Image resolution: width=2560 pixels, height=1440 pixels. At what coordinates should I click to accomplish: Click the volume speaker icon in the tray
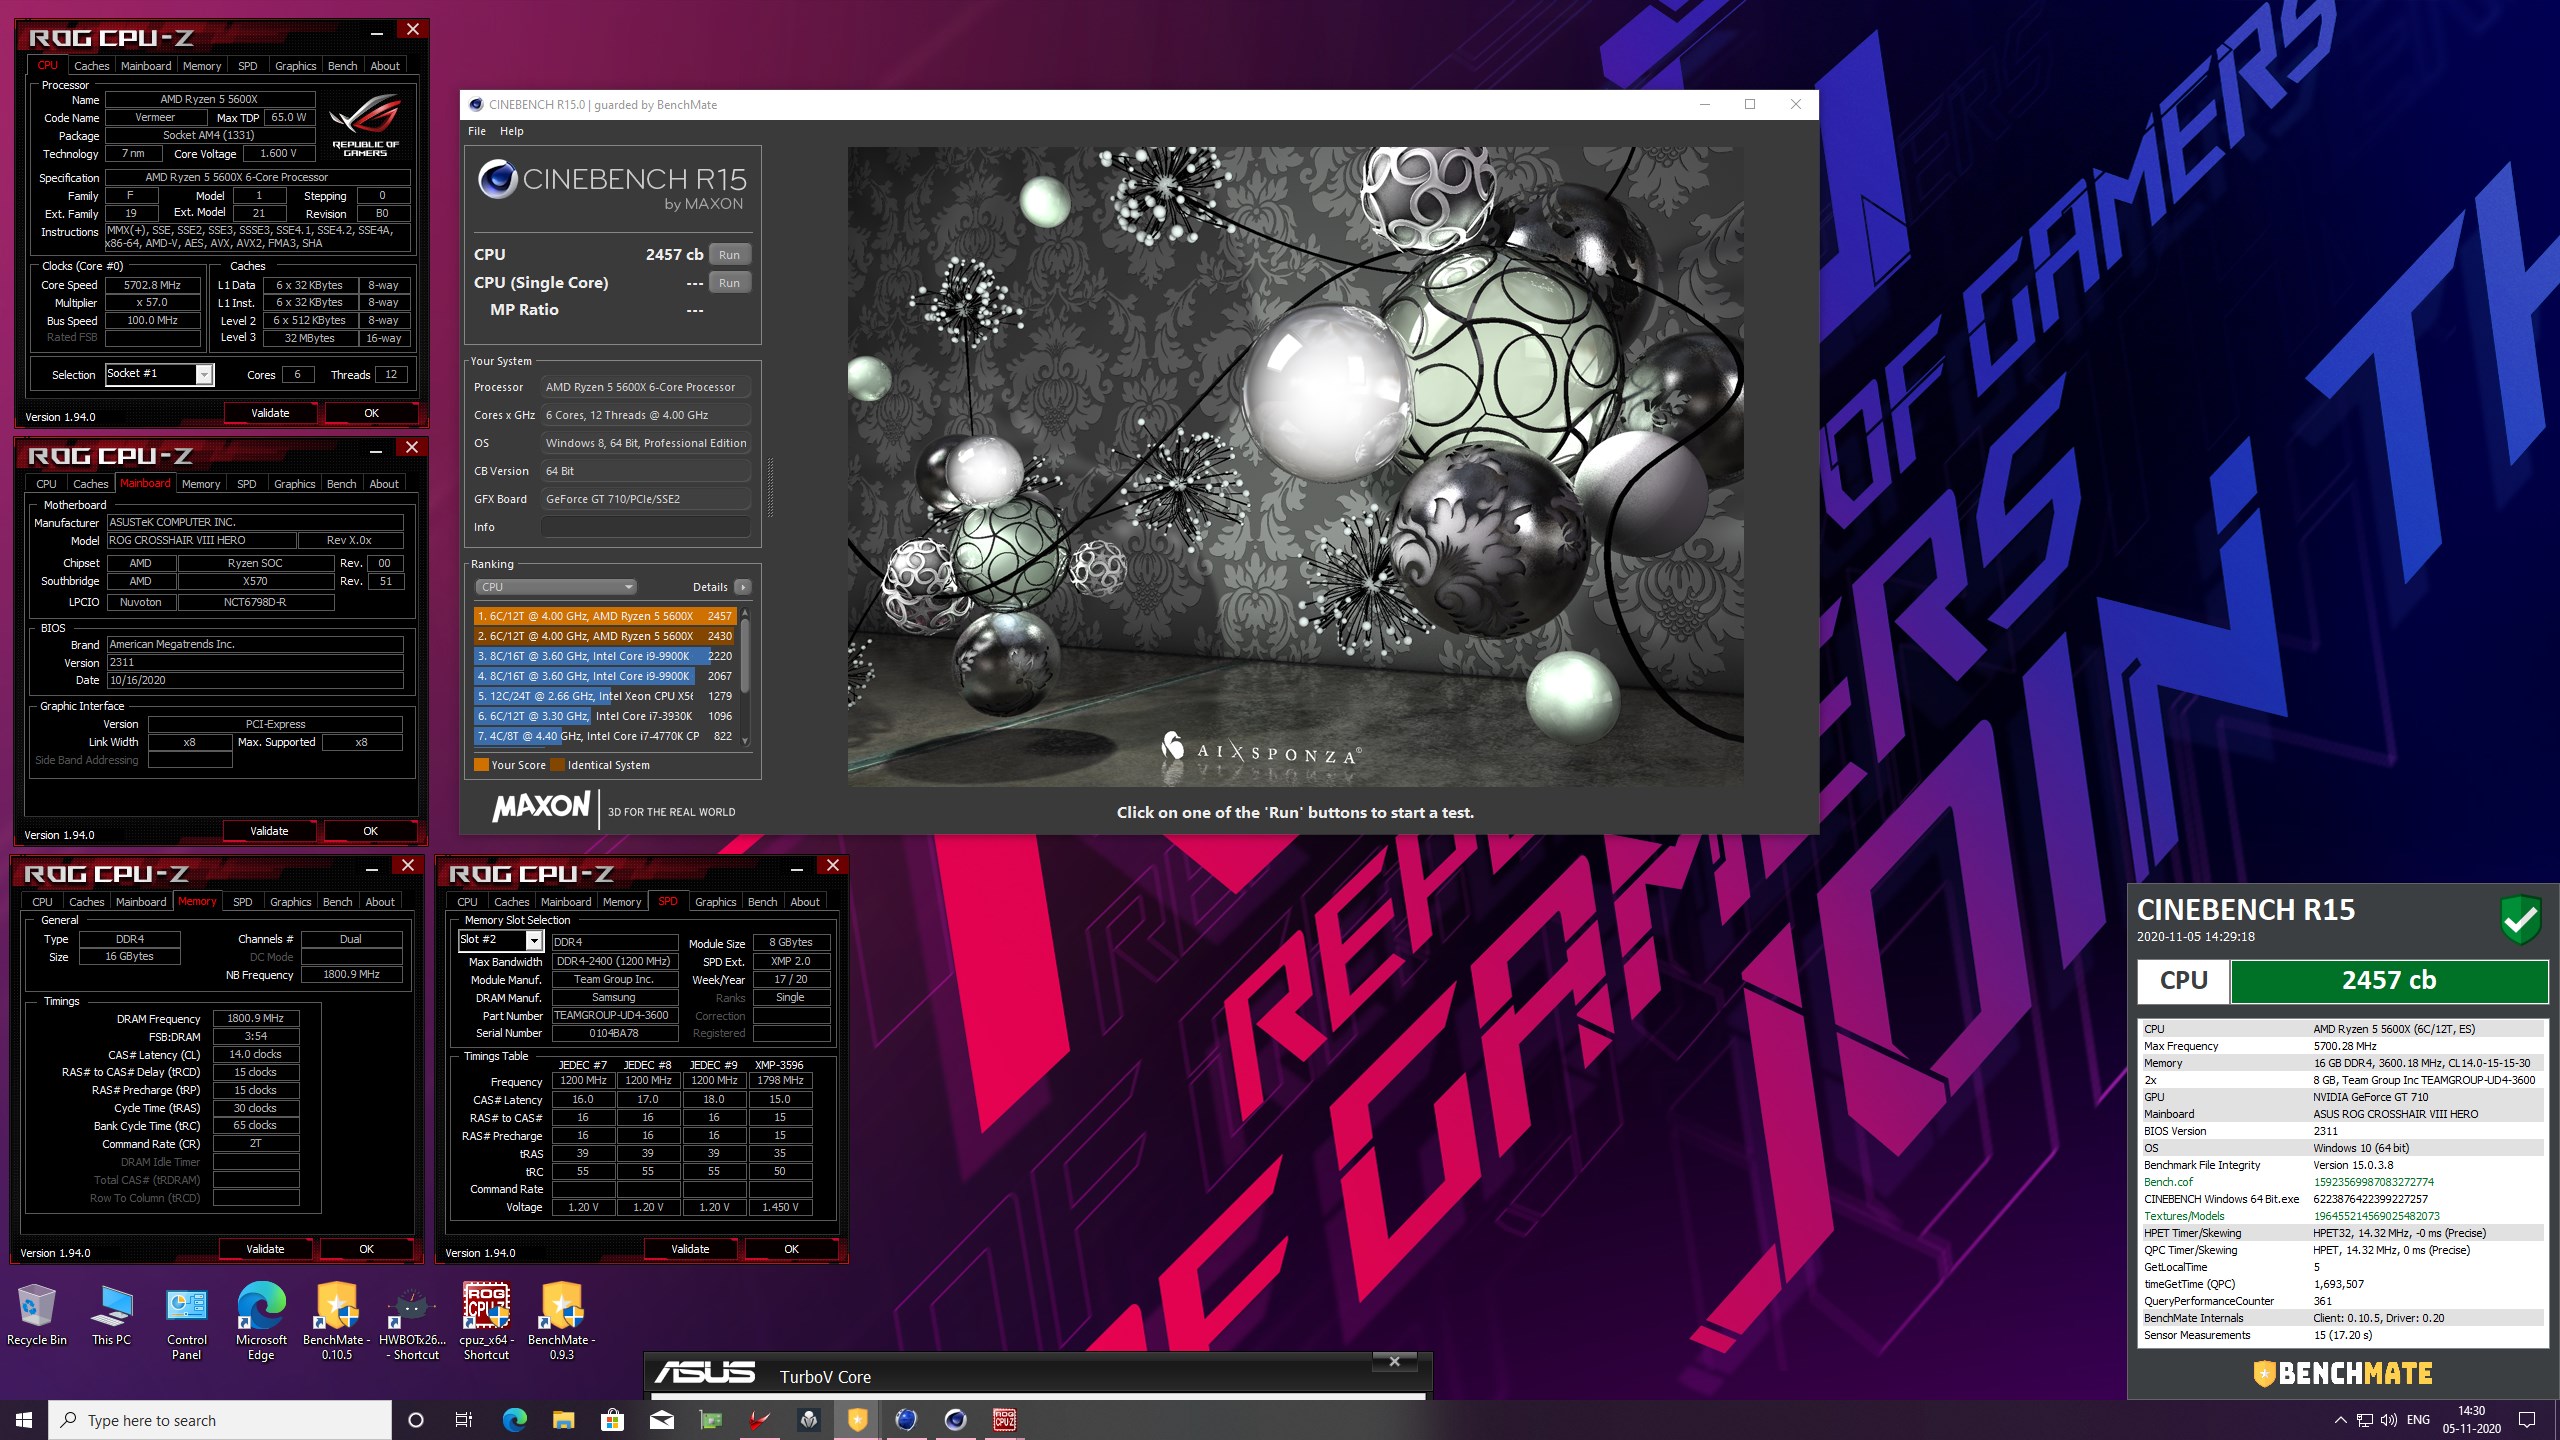tap(2388, 1420)
